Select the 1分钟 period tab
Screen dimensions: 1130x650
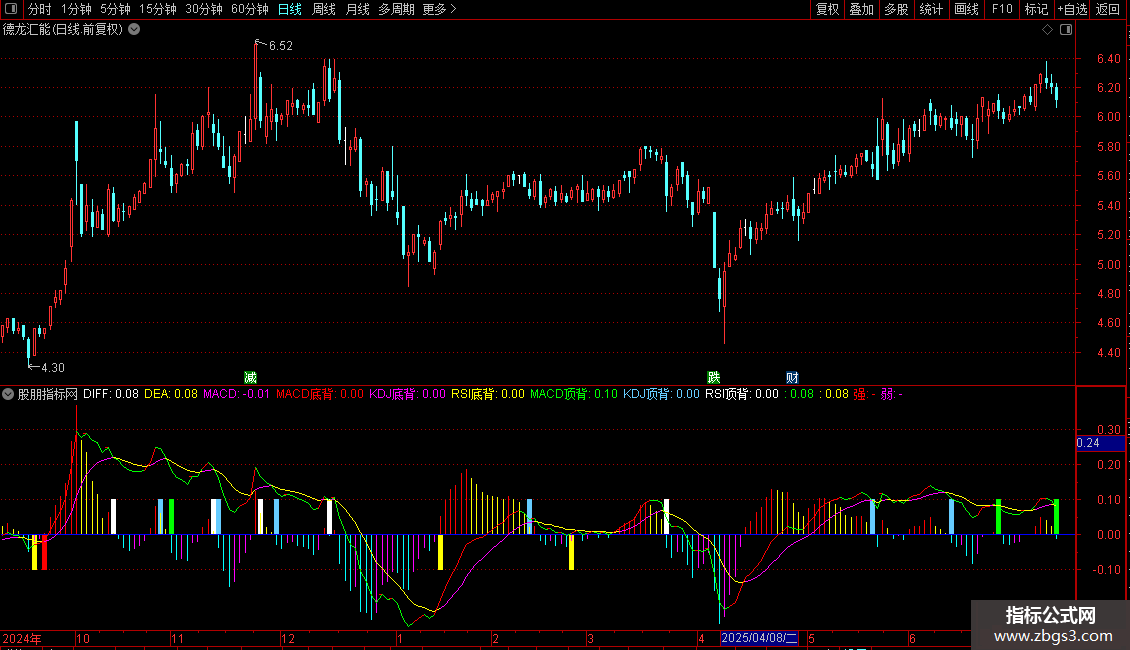[76, 9]
